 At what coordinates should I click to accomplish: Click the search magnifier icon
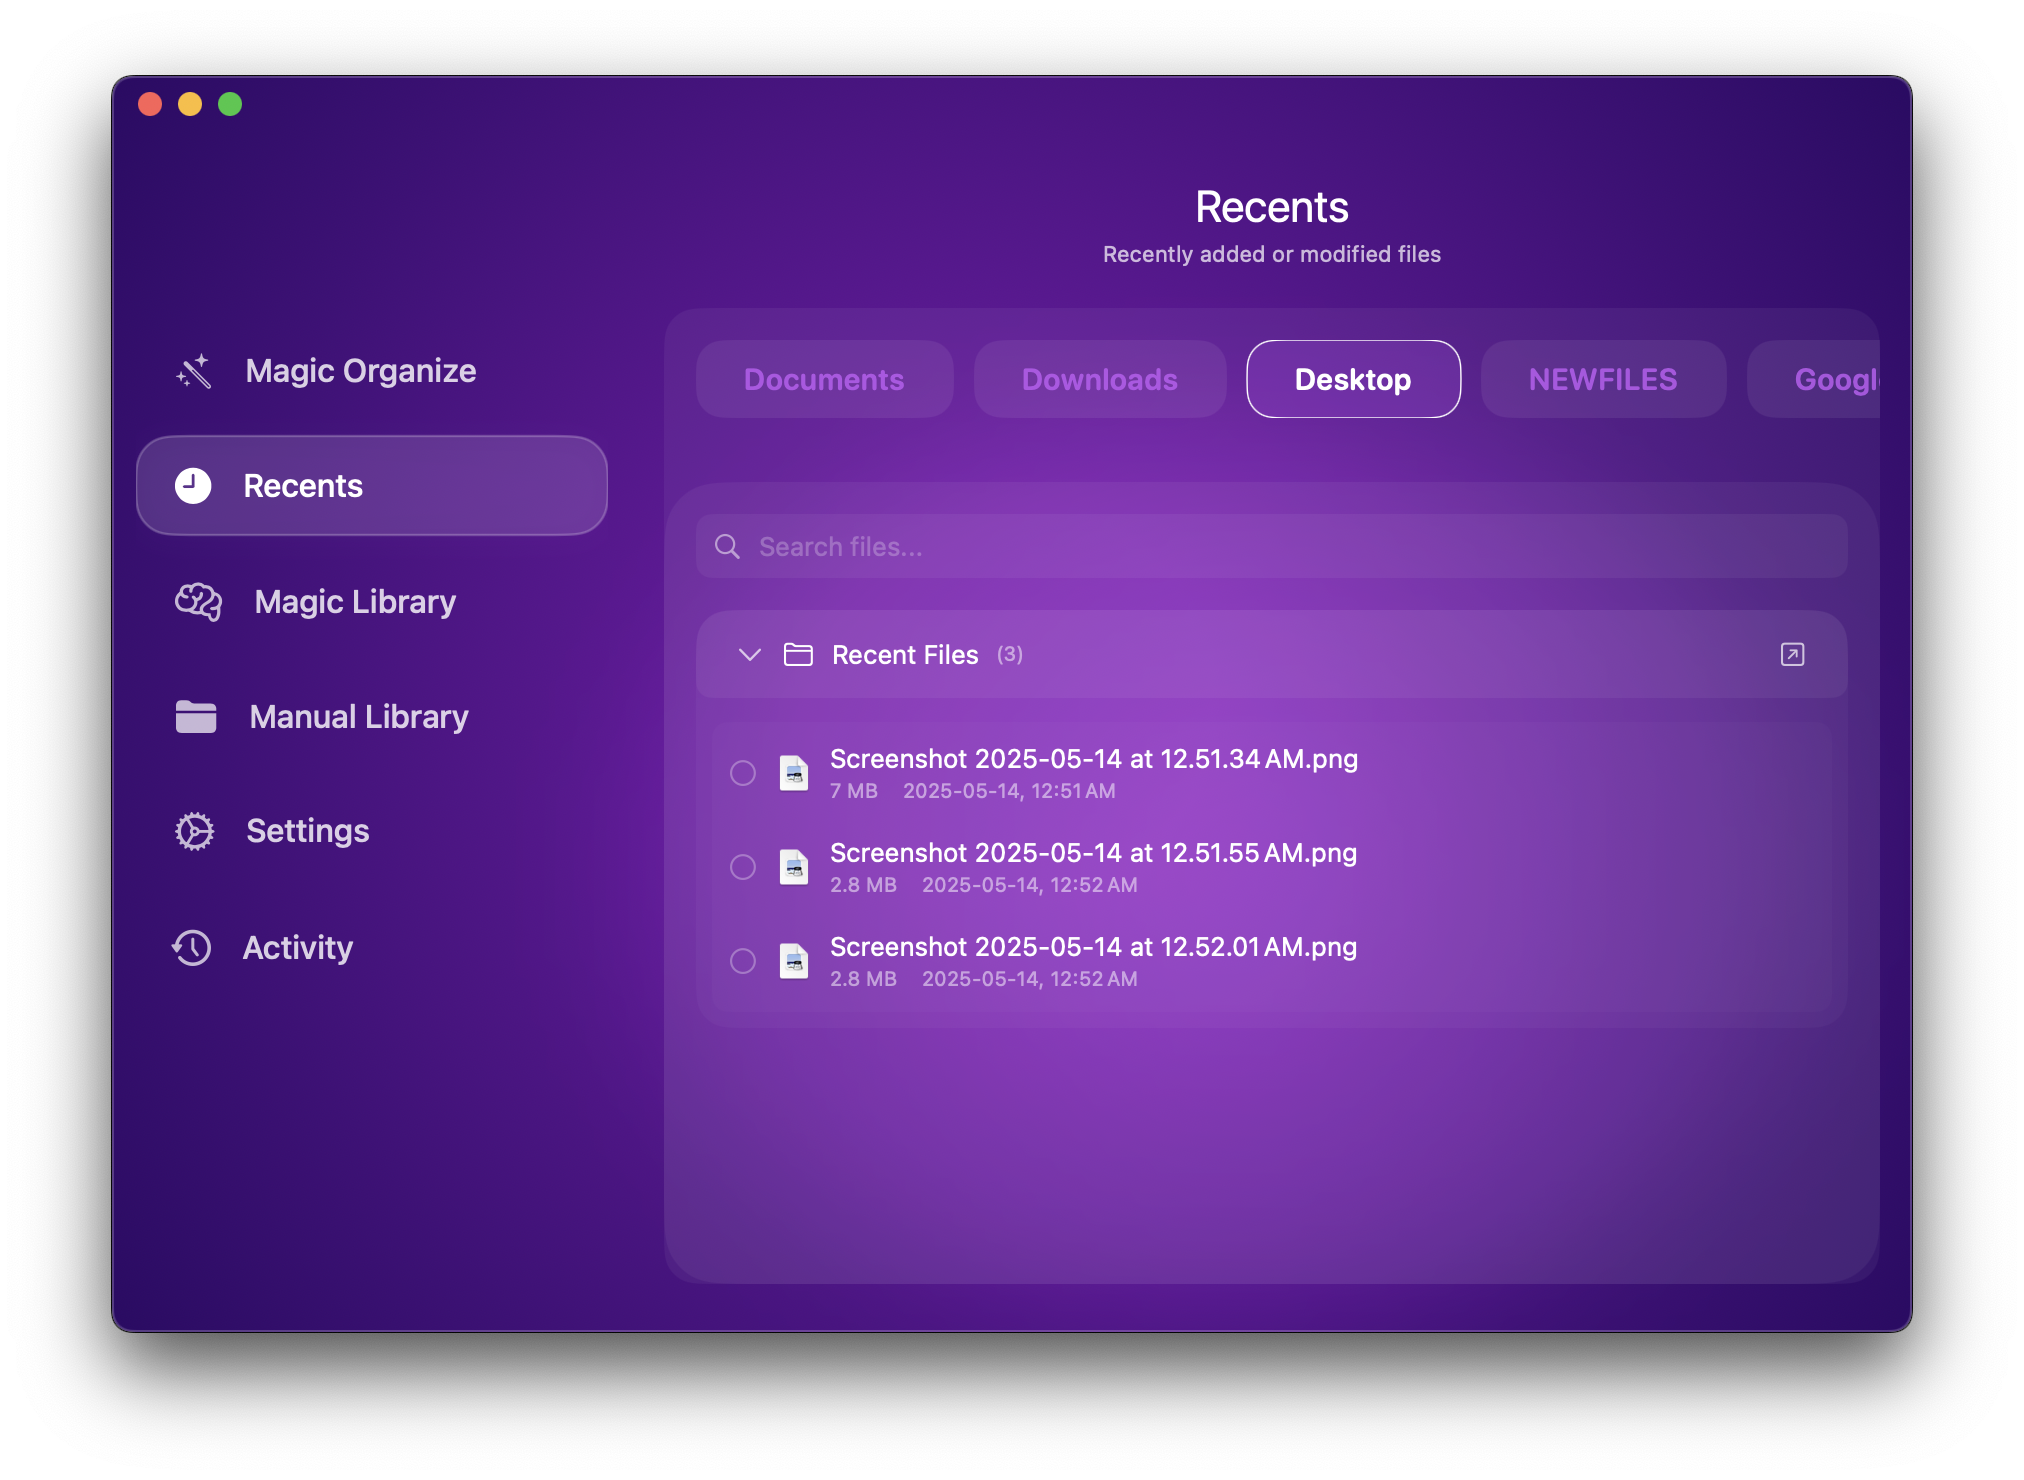tap(727, 547)
